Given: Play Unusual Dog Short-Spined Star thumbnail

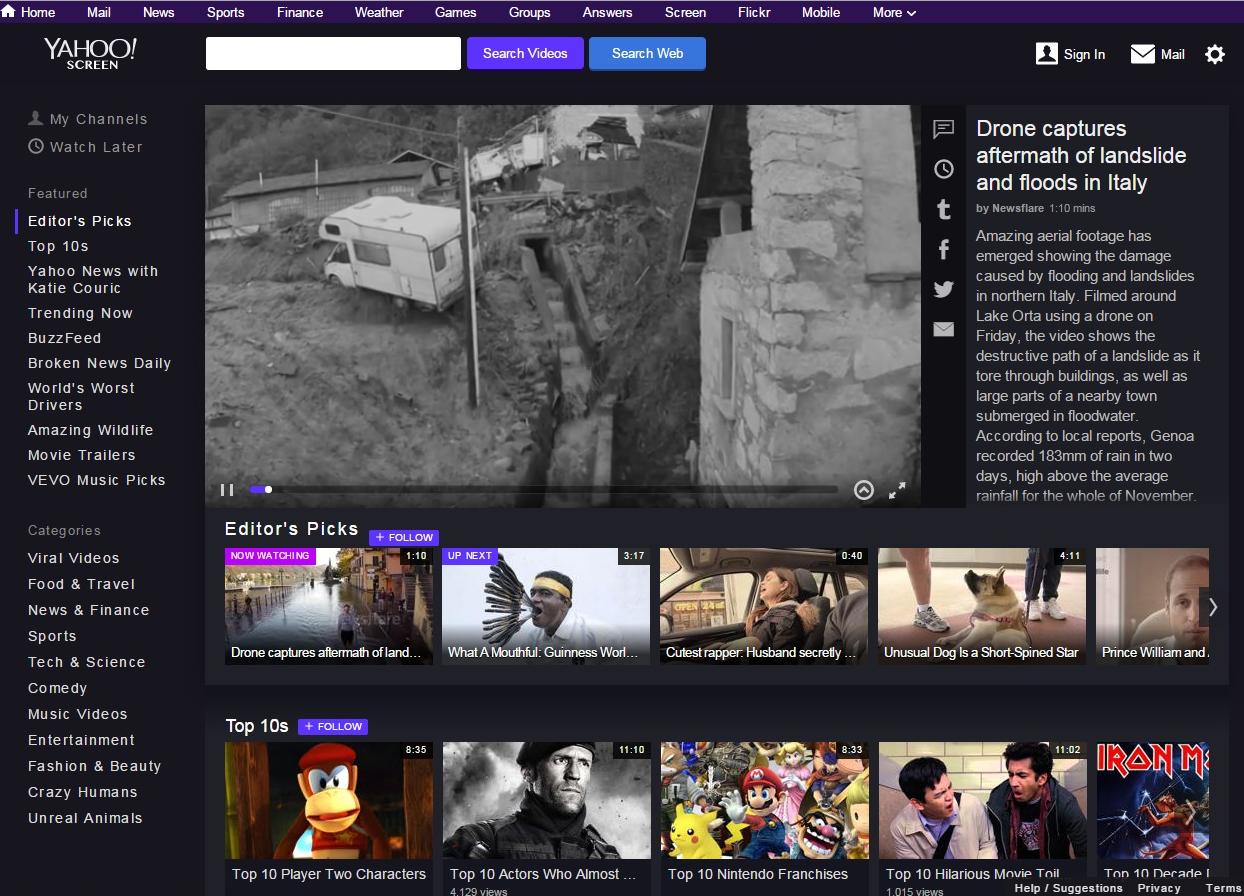Looking at the screenshot, I should pyautogui.click(x=982, y=606).
